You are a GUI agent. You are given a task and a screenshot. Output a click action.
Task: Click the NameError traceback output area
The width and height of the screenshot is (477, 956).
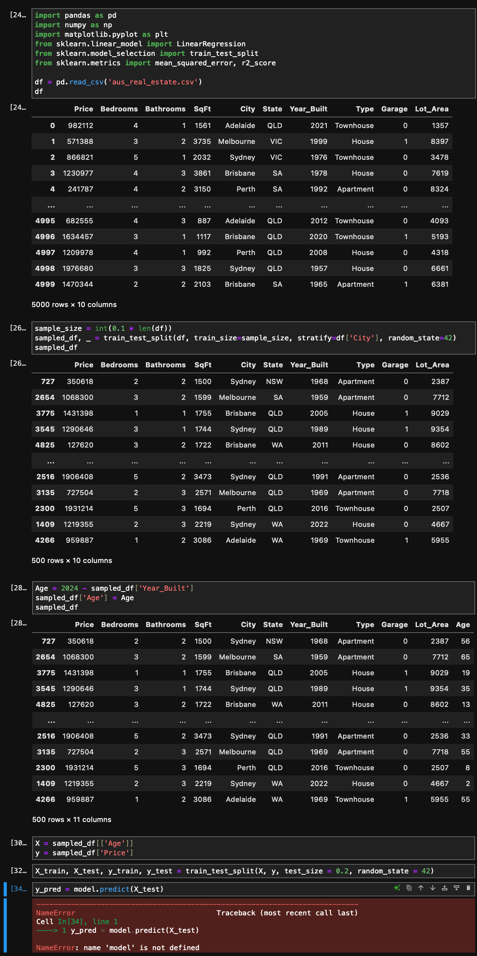click(253, 926)
